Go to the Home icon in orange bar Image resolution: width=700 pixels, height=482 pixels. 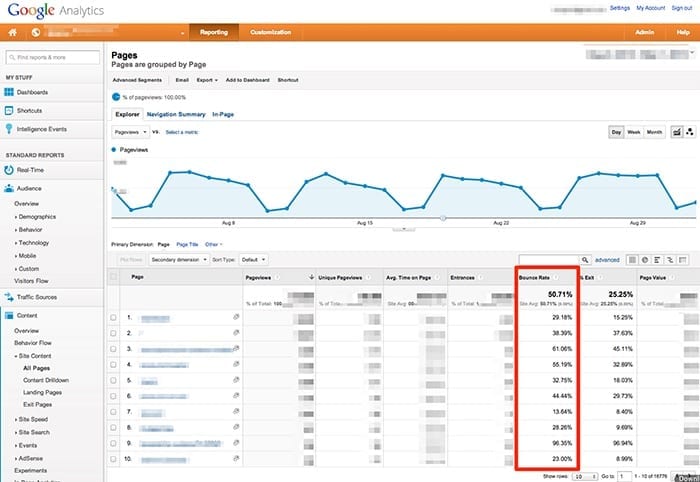click(12, 33)
